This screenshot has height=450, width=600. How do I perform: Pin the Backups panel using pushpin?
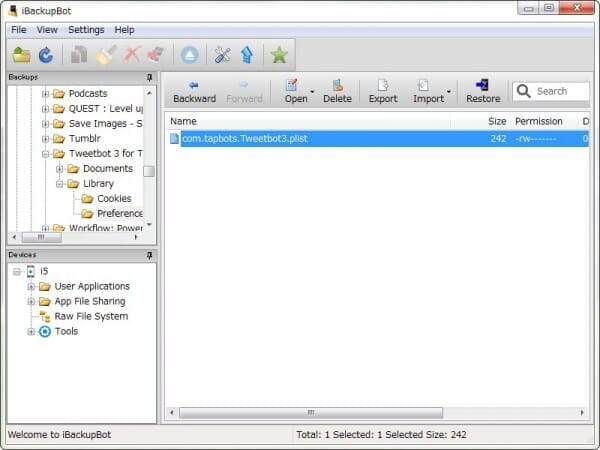pyautogui.click(x=149, y=77)
